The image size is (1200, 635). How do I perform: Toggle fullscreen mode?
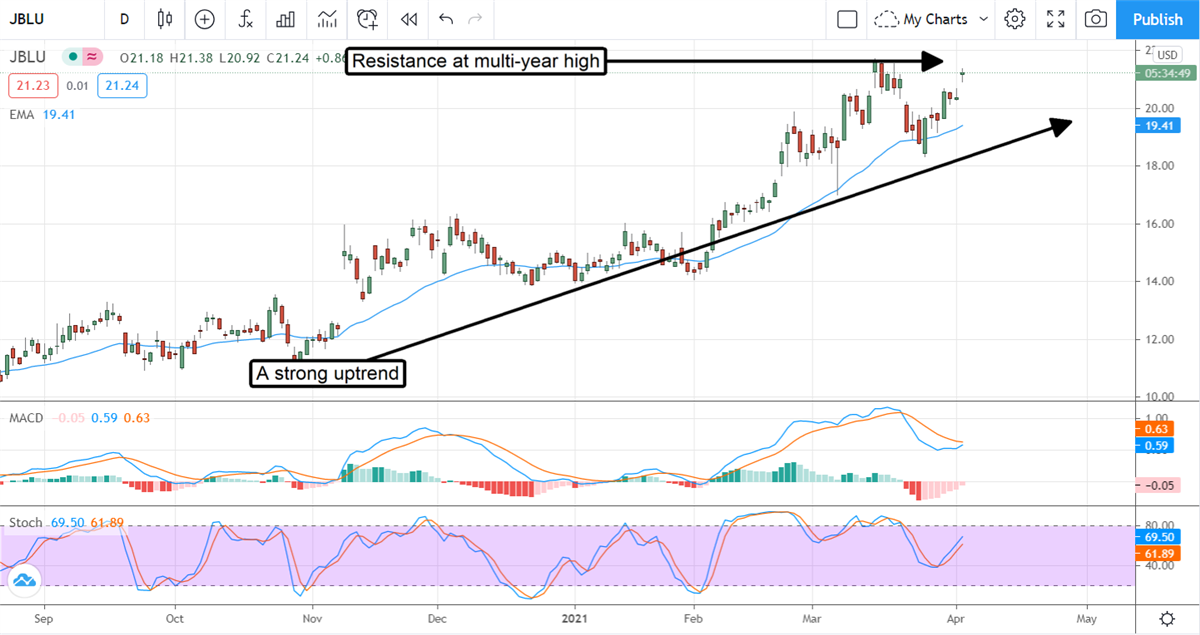(1055, 19)
